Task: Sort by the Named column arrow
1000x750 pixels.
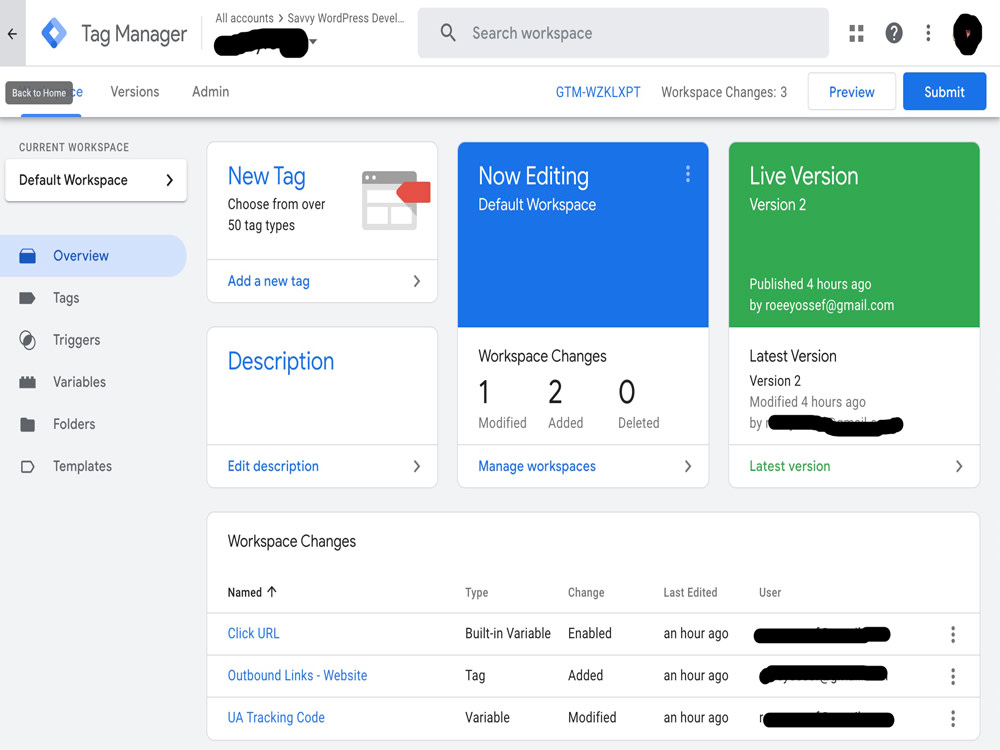Action: 272,592
